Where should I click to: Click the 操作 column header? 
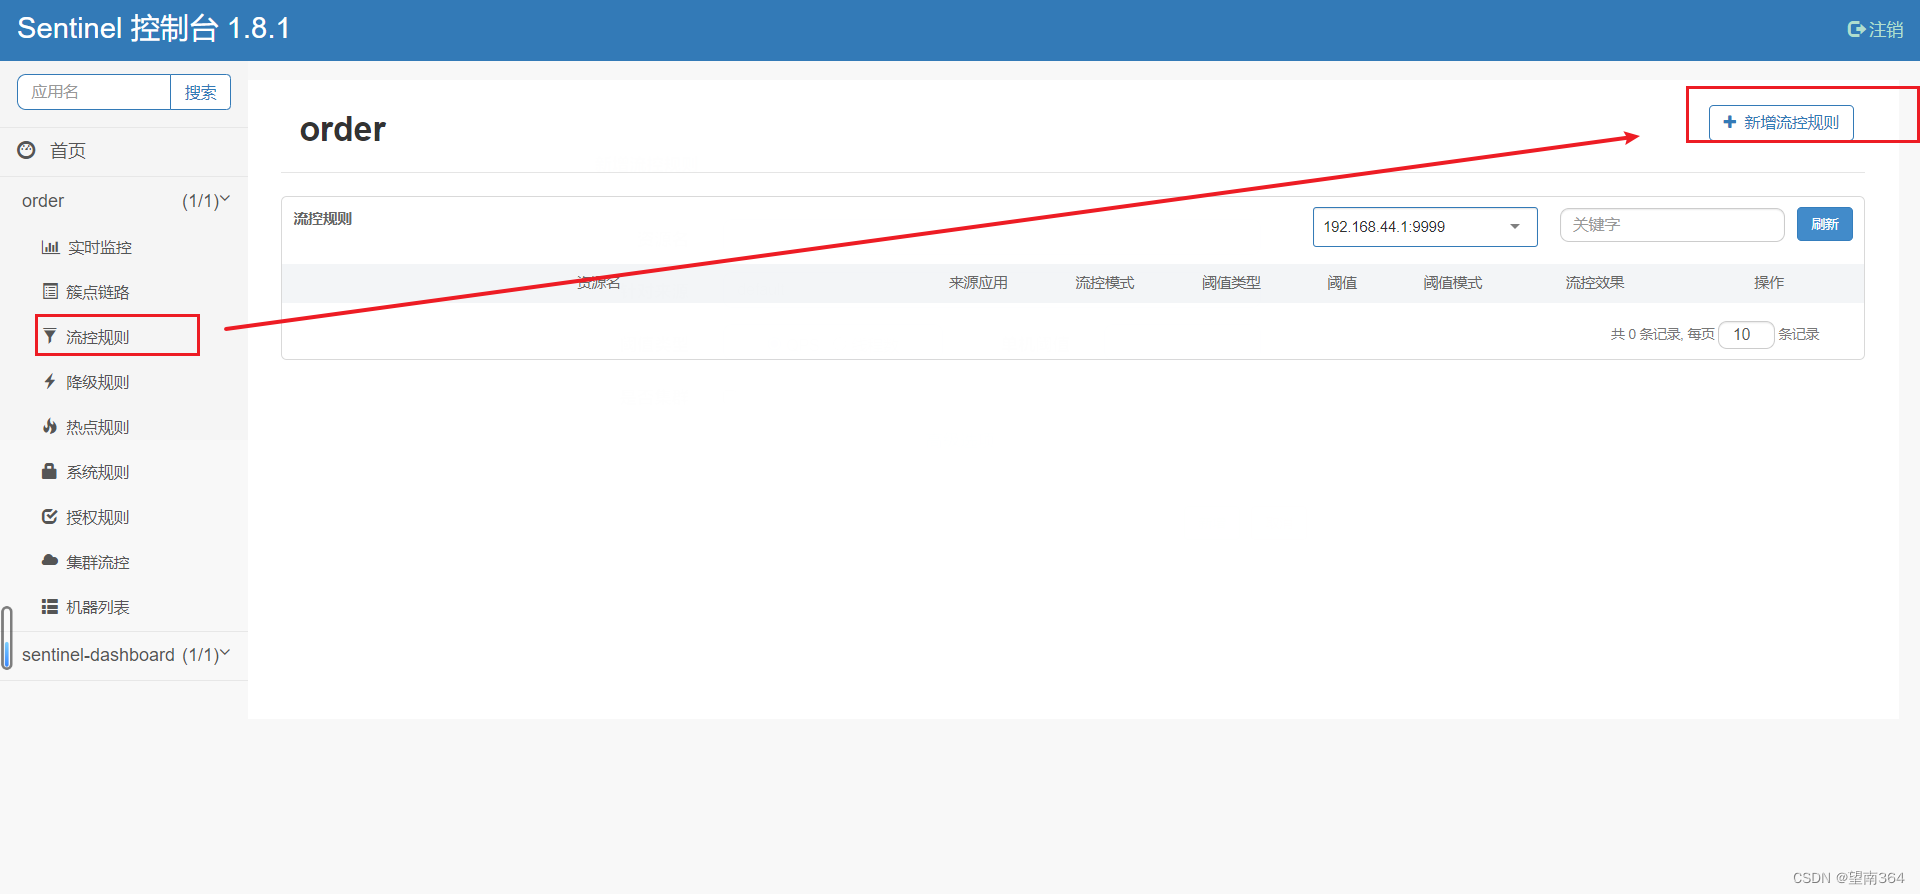[x=1769, y=283]
